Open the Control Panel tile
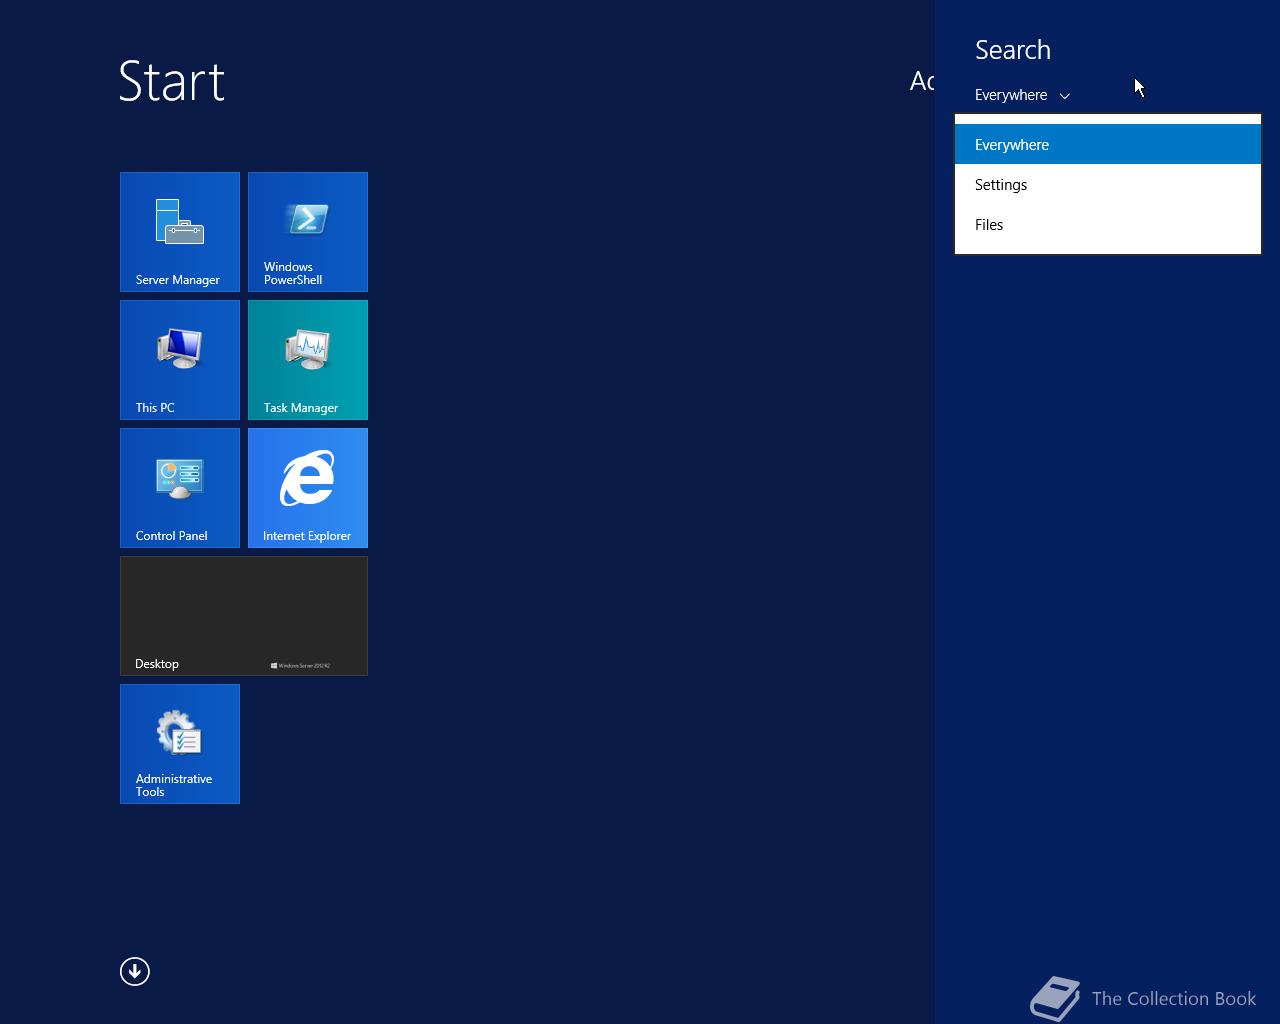The height and width of the screenshot is (1024, 1280). [180, 488]
